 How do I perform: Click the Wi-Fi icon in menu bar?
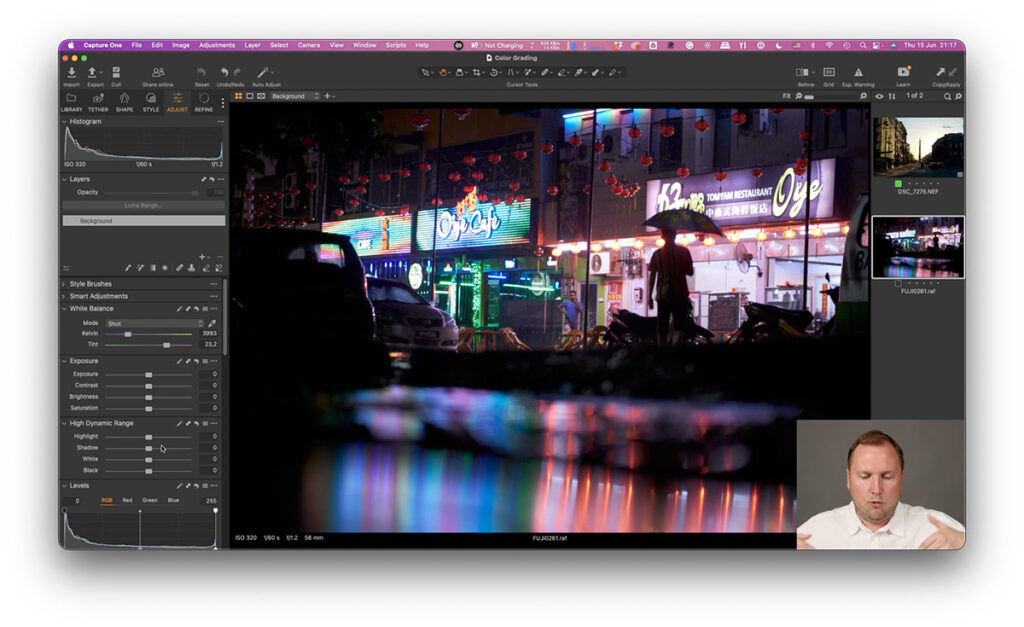tap(829, 45)
